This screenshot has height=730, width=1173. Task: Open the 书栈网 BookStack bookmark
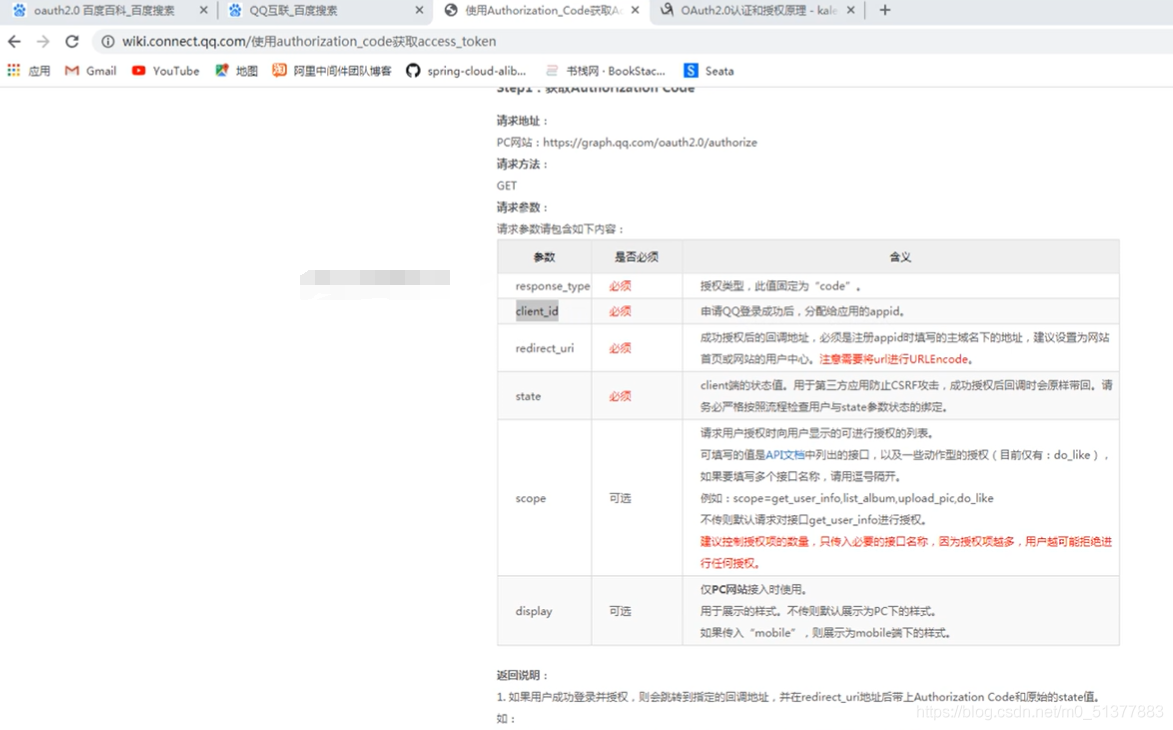pyautogui.click(x=605, y=70)
